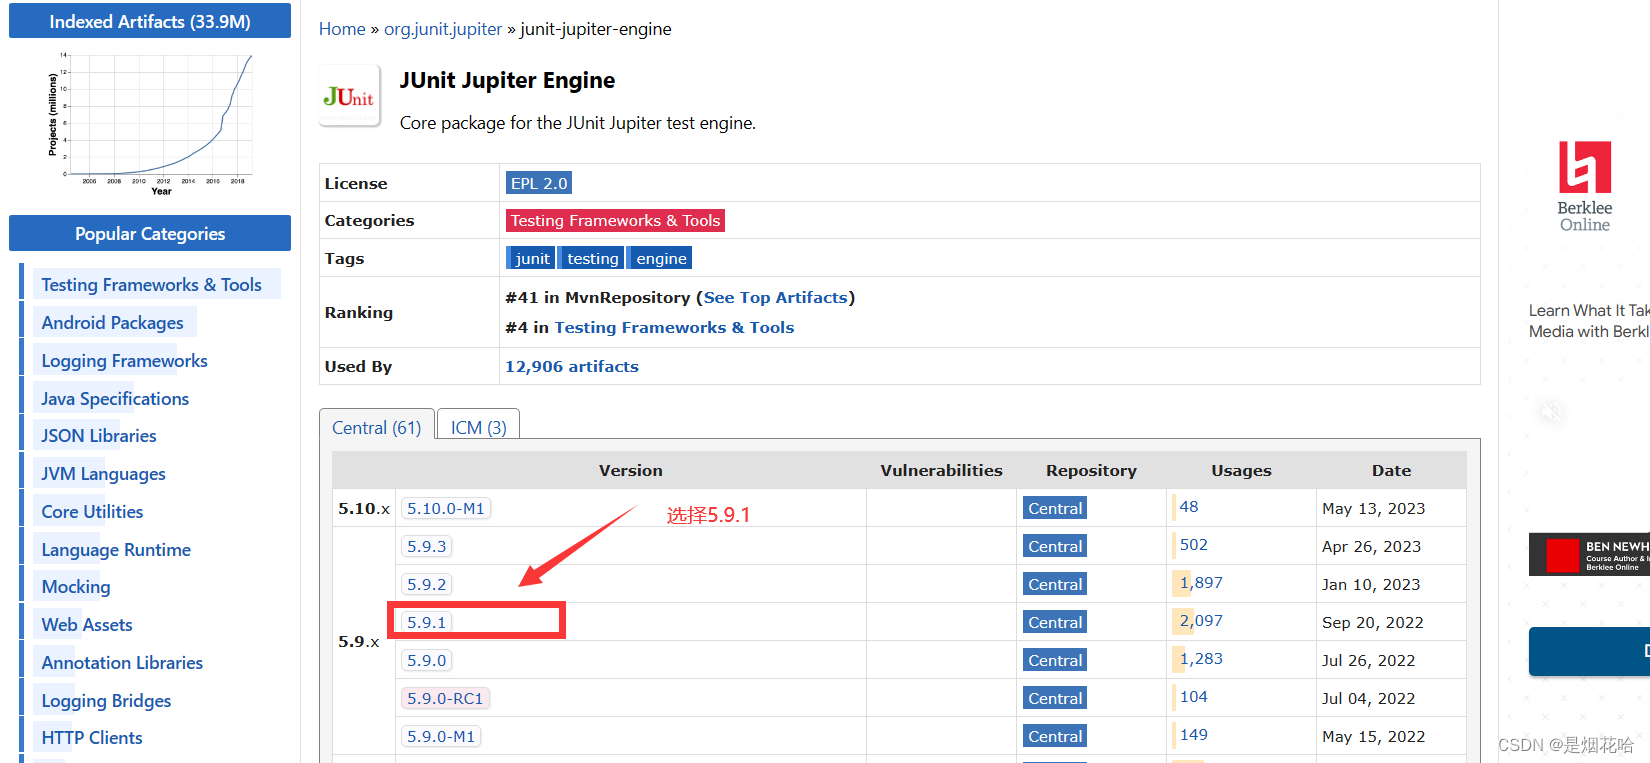The image size is (1650, 763).
Task: Open See Top Artifacts link
Action: coord(776,297)
